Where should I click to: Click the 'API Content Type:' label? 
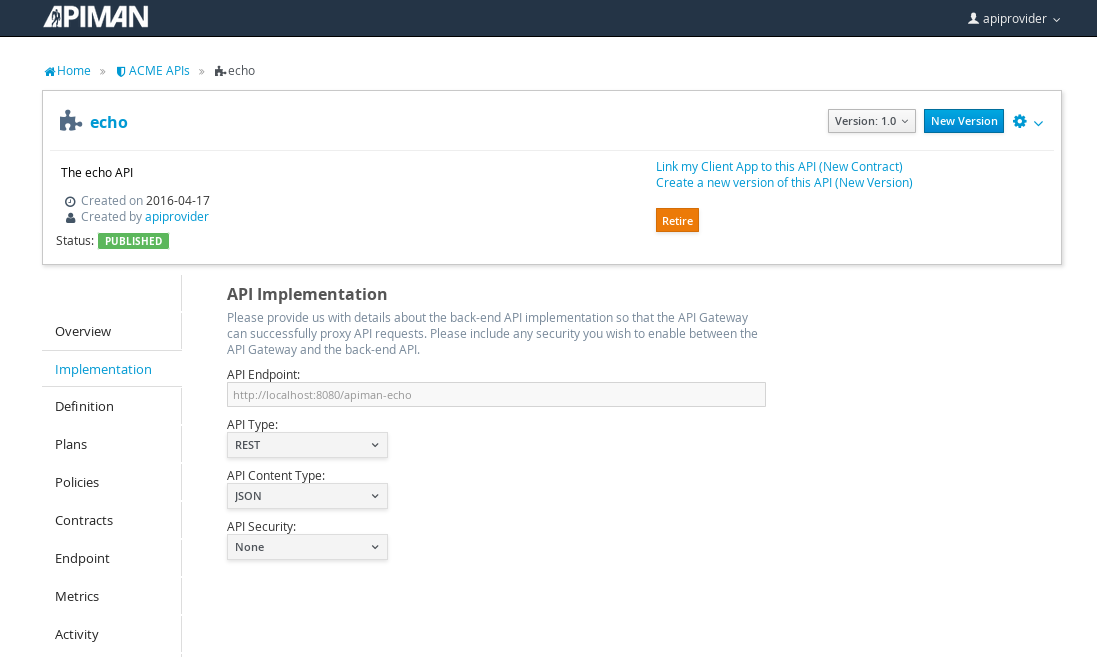click(x=276, y=476)
